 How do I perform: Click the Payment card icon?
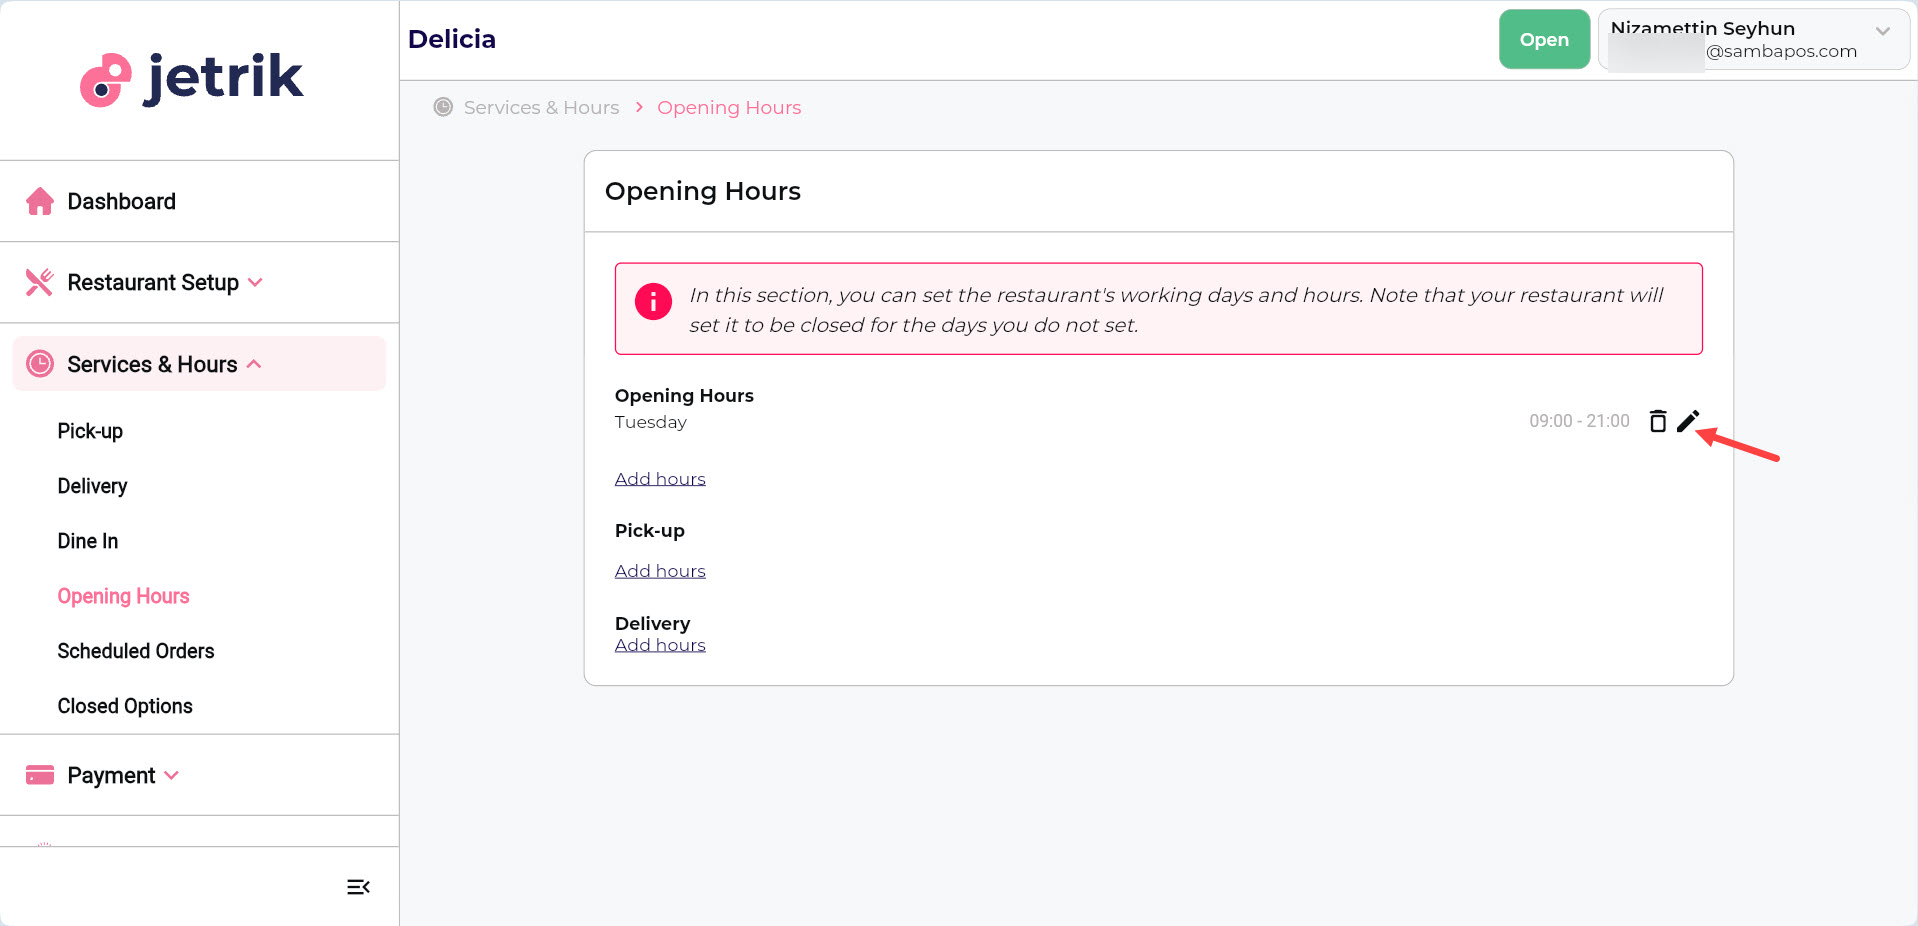pos(40,774)
